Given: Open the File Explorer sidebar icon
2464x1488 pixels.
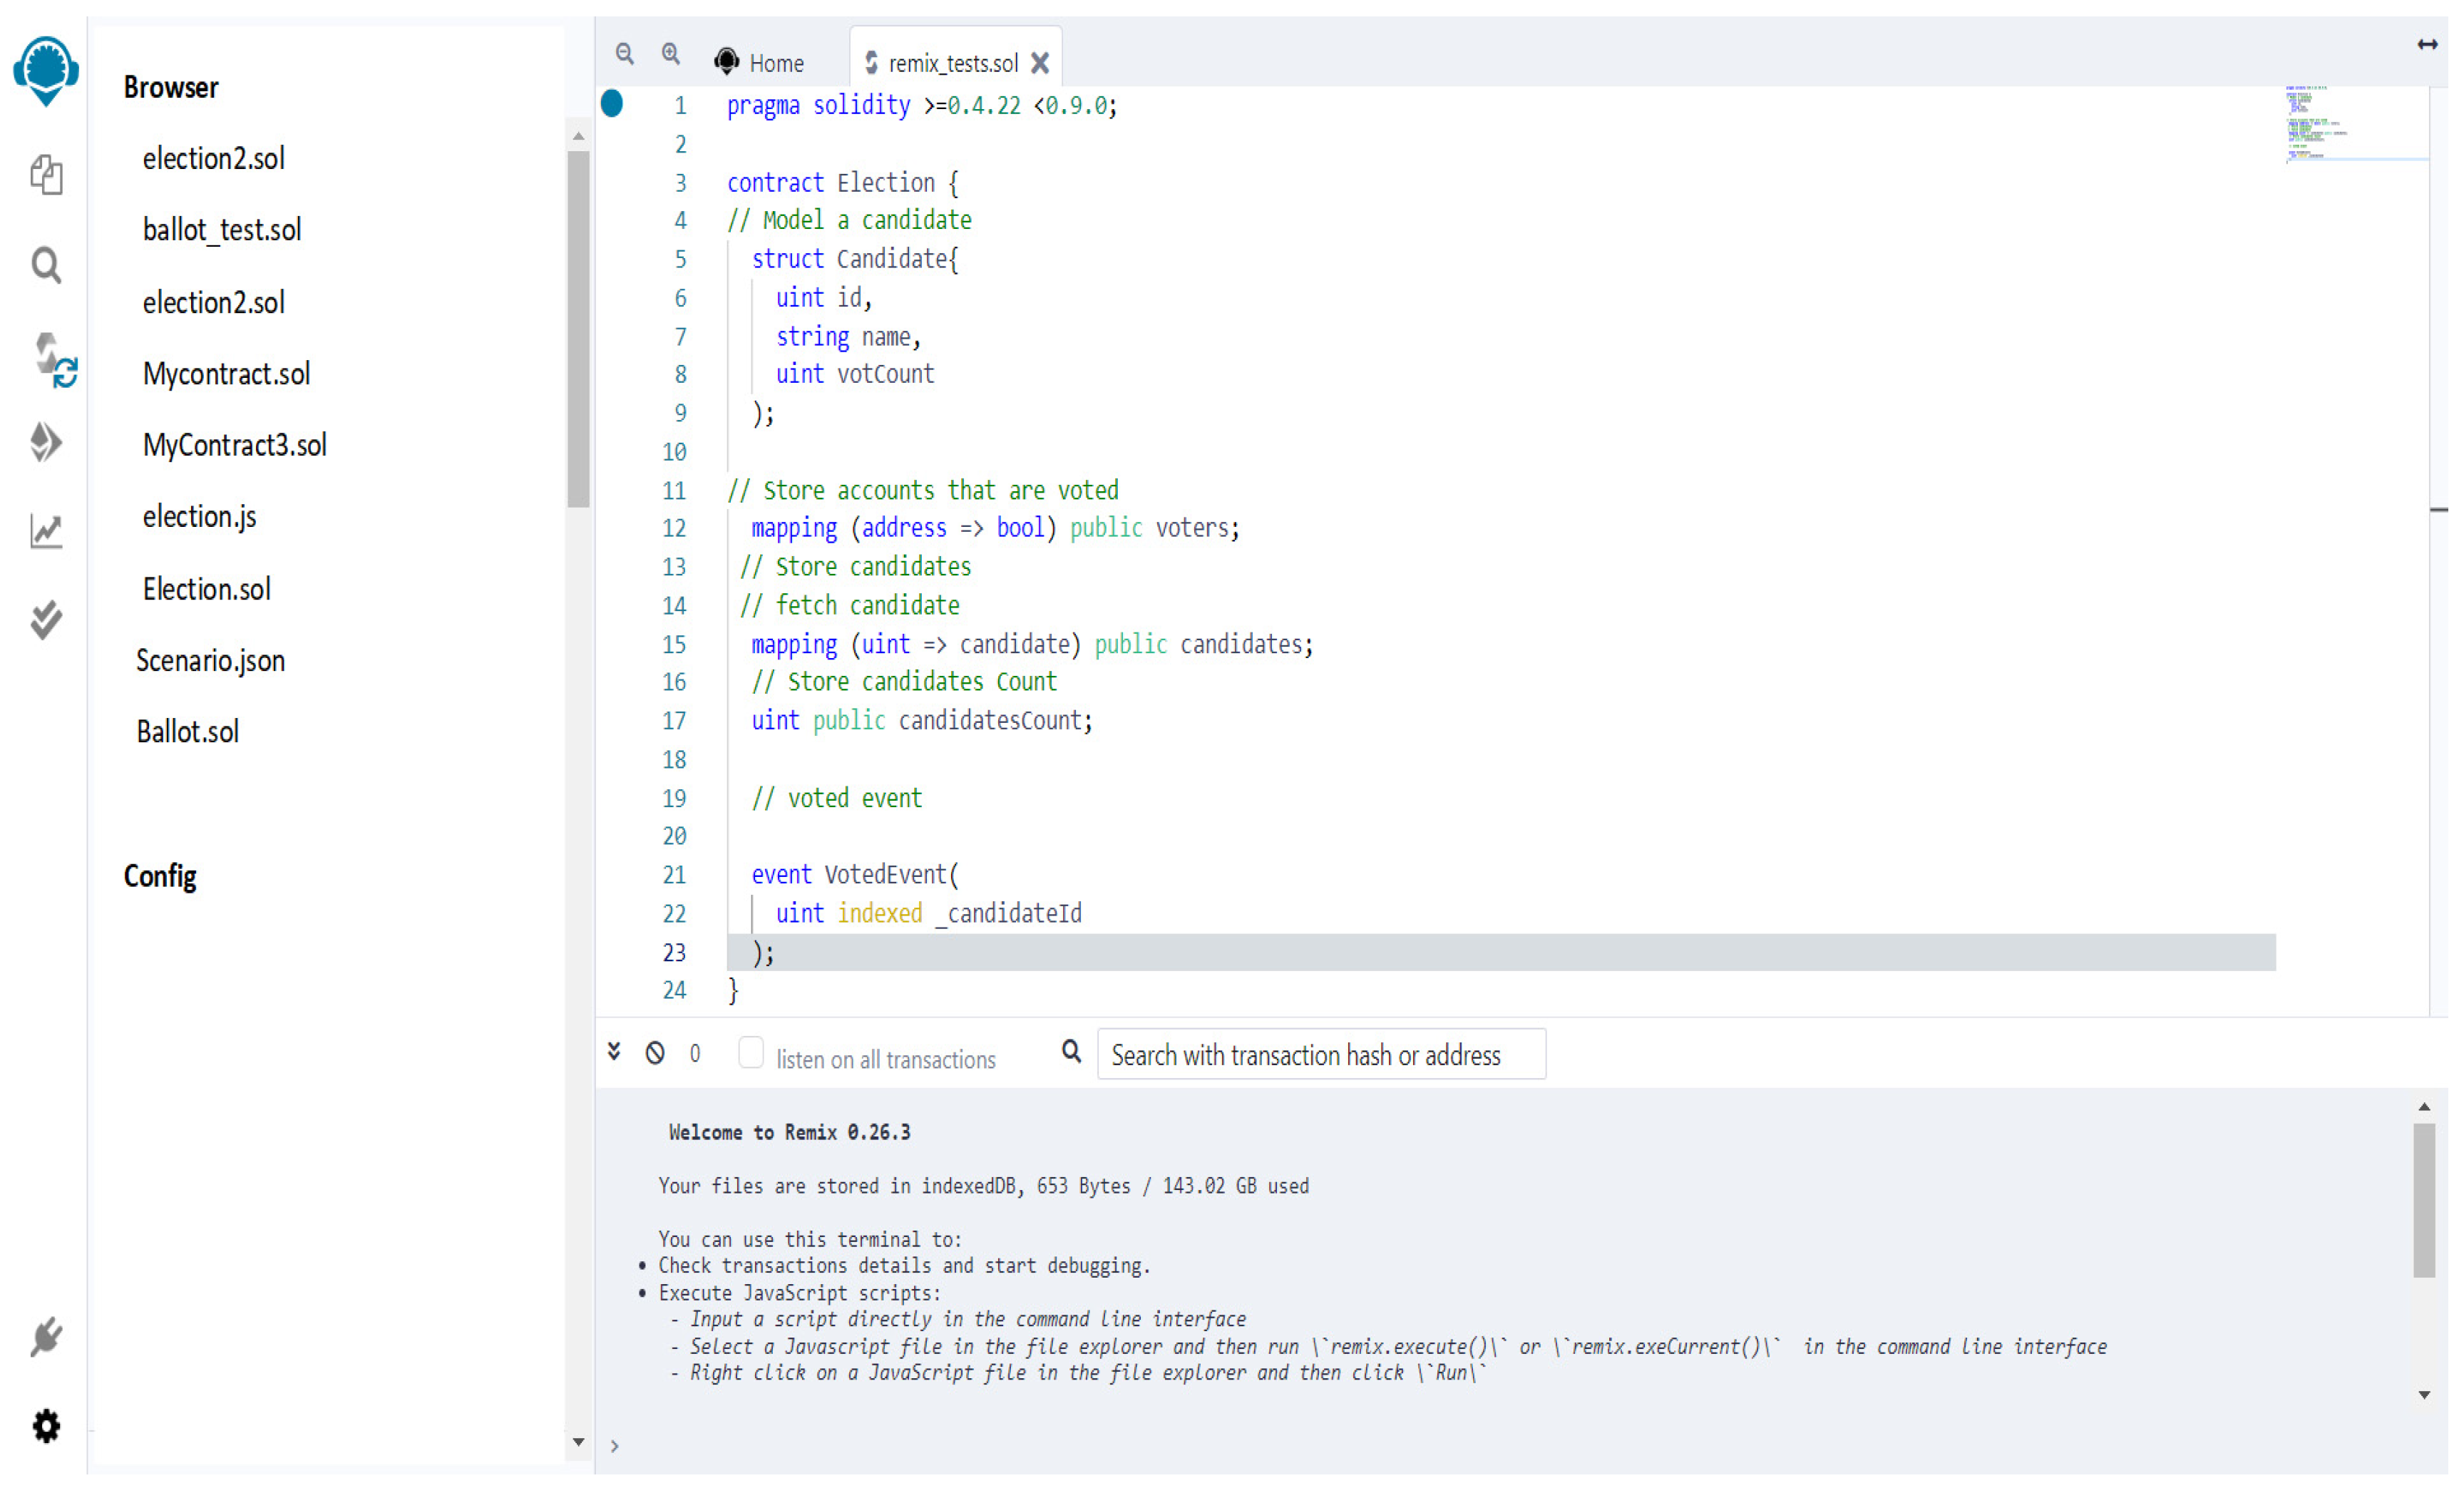Looking at the screenshot, I should 46,175.
